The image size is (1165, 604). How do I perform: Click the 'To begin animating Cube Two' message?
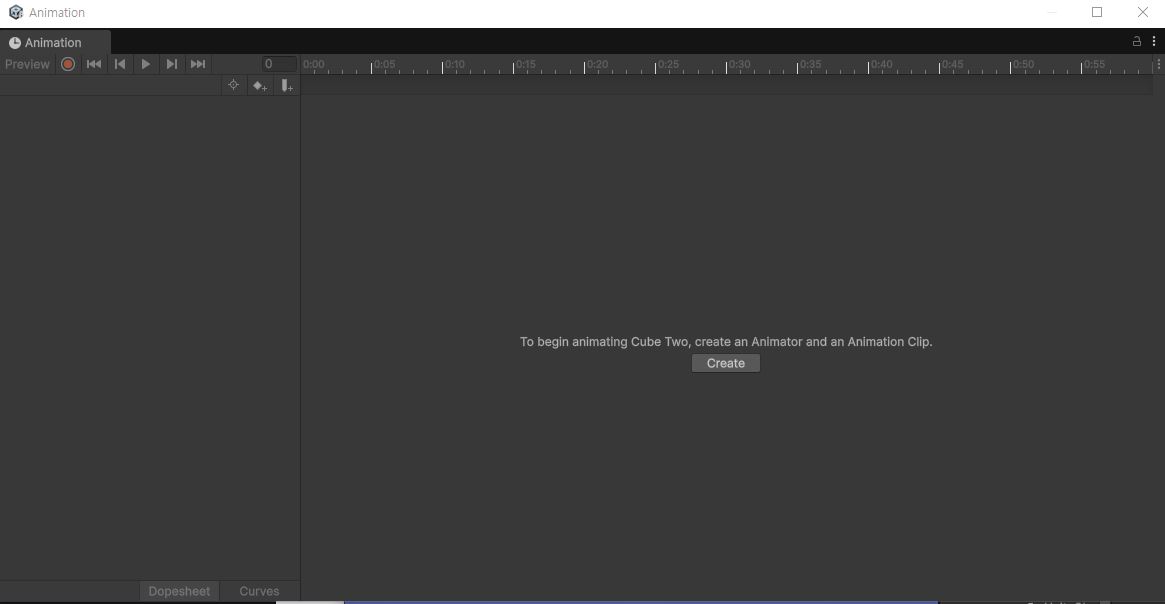click(x=726, y=342)
